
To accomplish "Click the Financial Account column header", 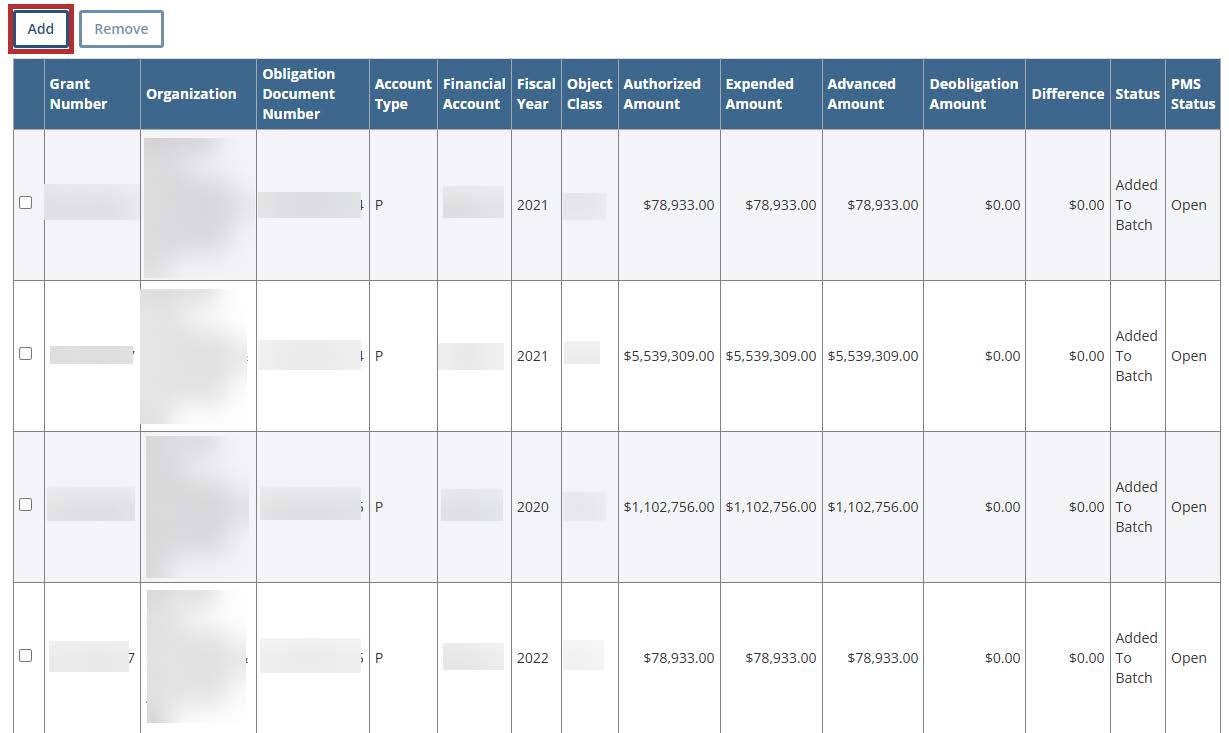I will 474,94.
